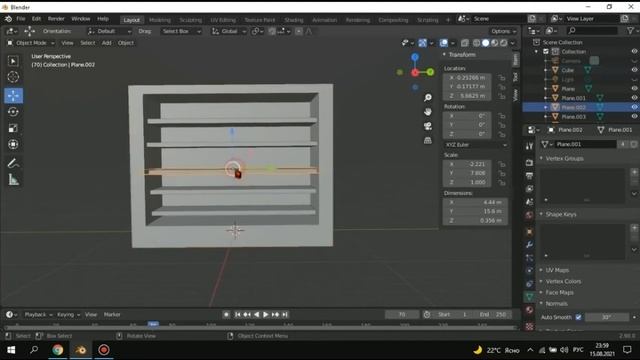The height and width of the screenshot is (360, 640).
Task: Click the timeline playhead marker
Action: [153, 324]
